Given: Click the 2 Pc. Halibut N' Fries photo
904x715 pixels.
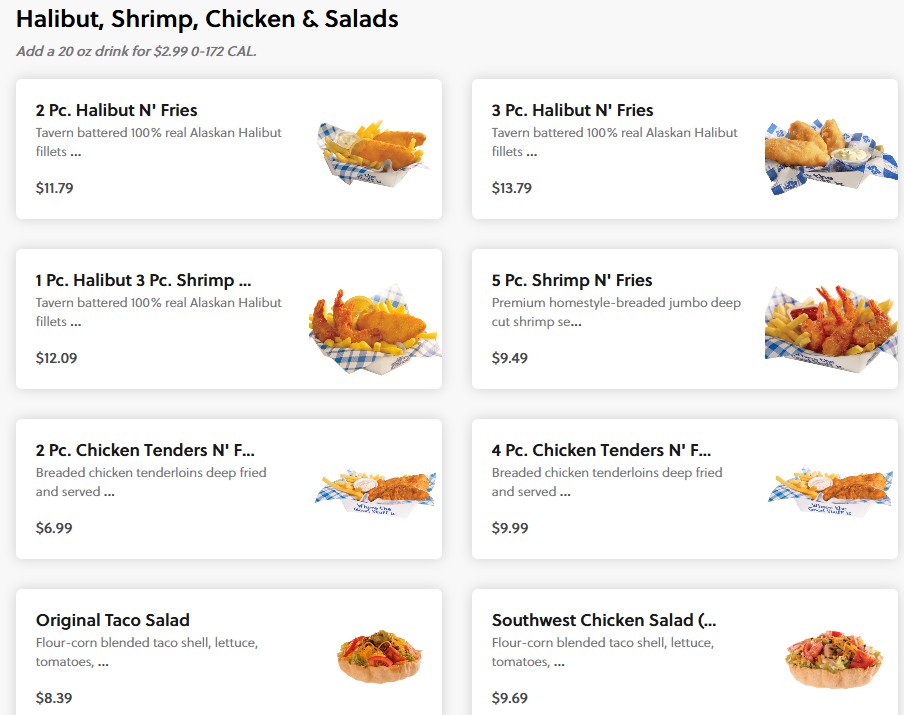Looking at the screenshot, I should [x=373, y=148].
